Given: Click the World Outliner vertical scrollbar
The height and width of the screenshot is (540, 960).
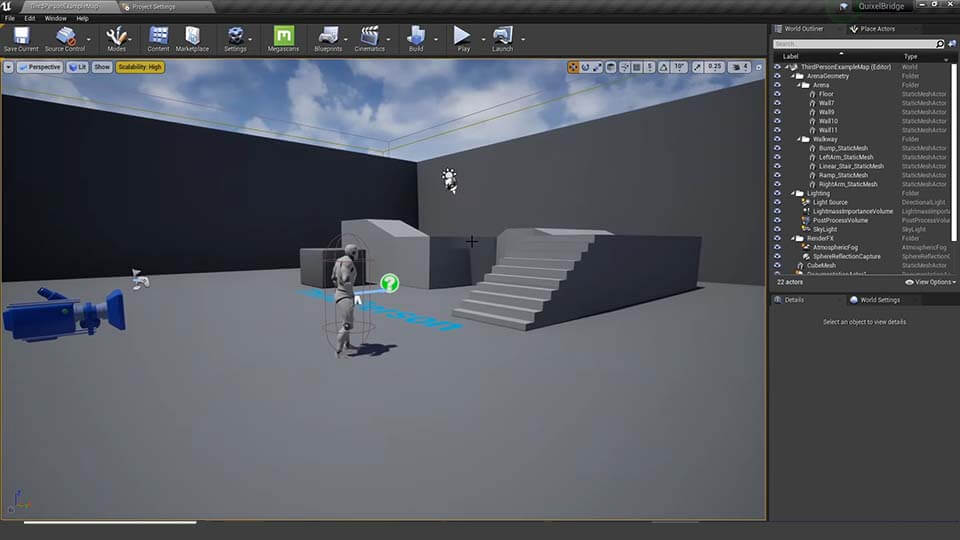Looking at the screenshot, I should click(953, 150).
